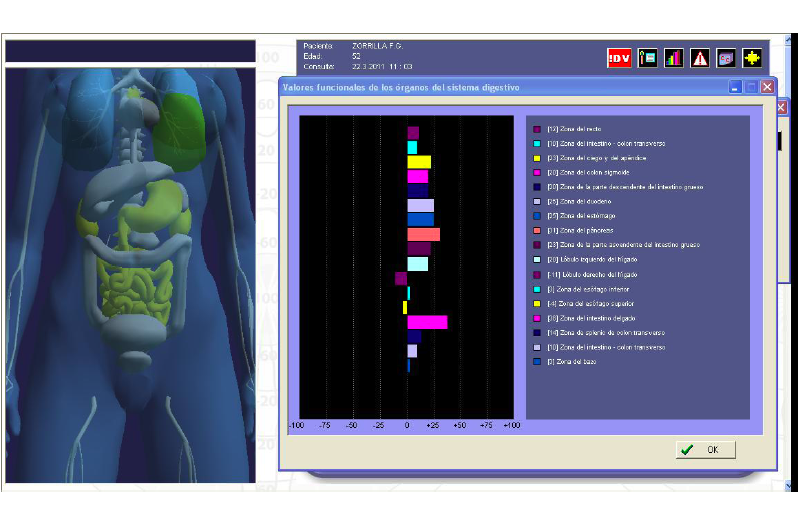803x510 pixels.
Task: Click the Zona del intestino delgado bar
Action: [x=426, y=322]
